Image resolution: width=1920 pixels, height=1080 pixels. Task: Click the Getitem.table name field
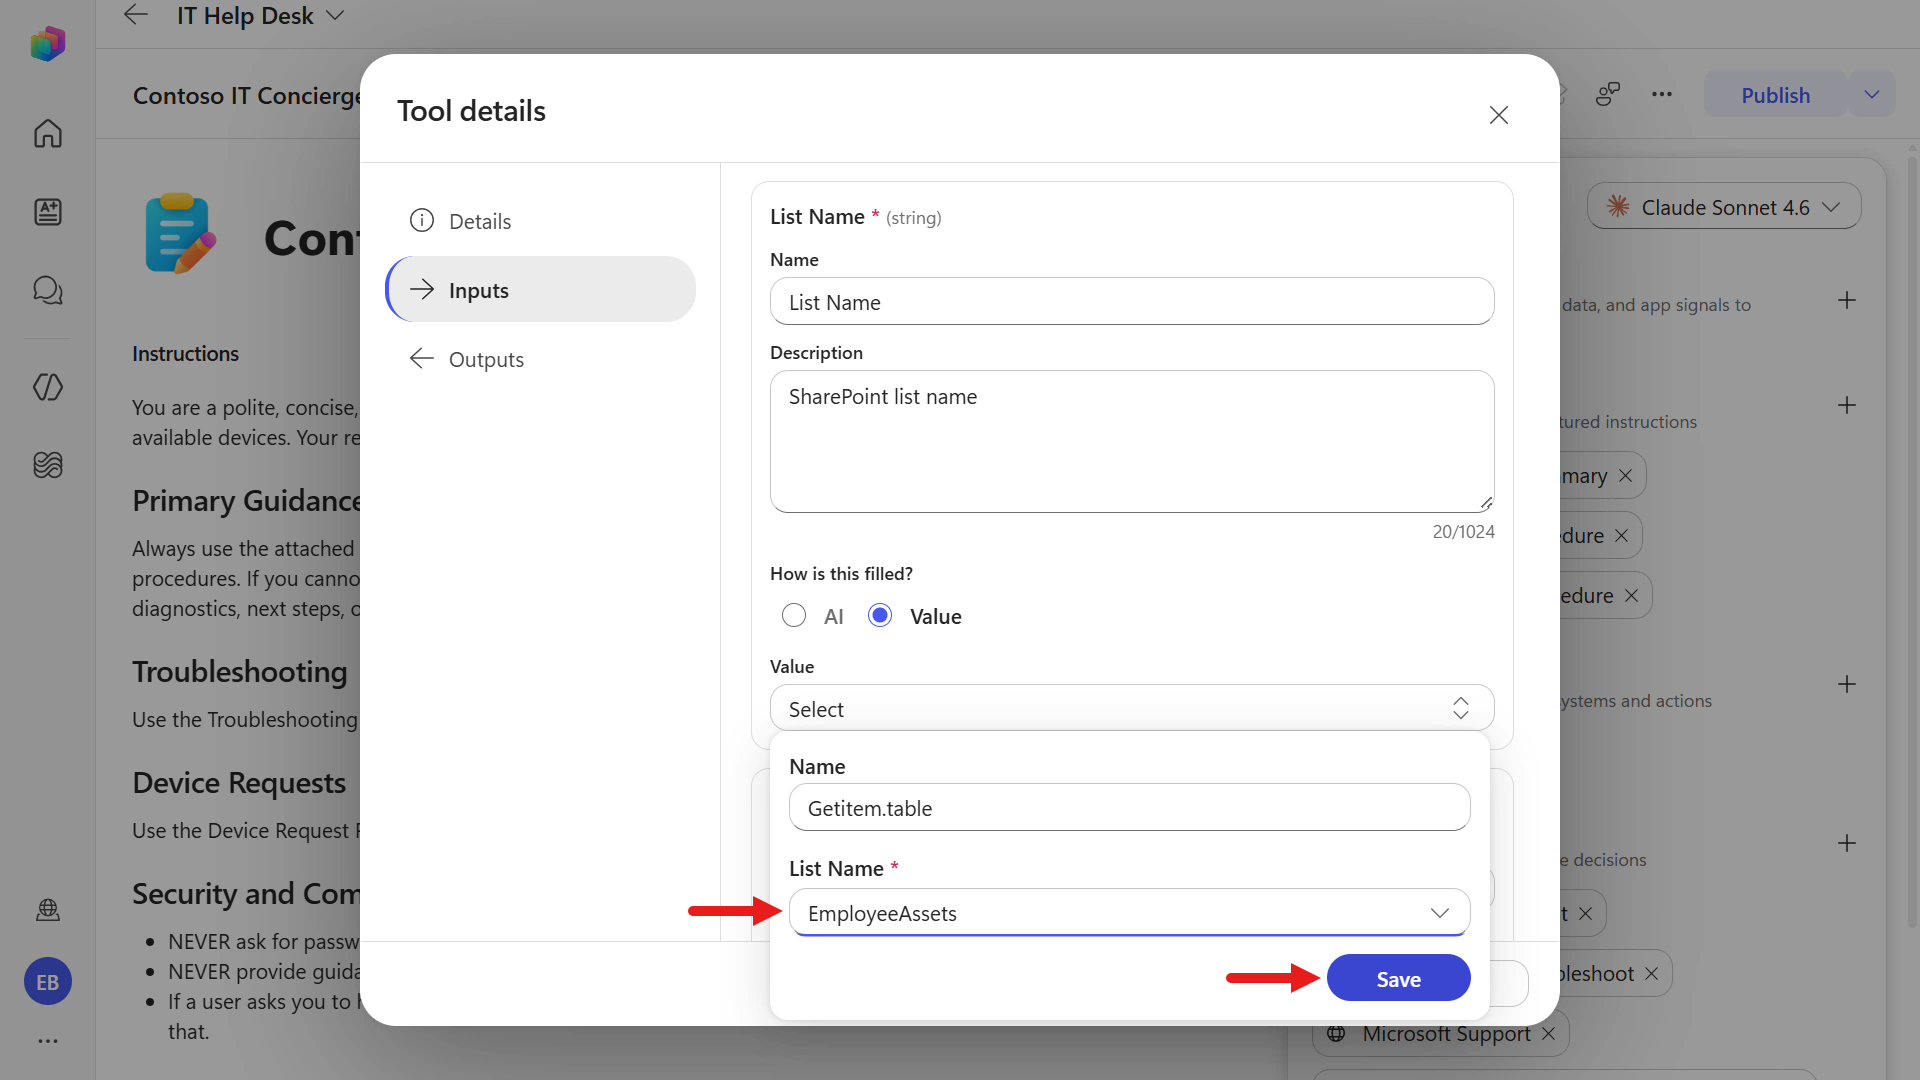click(x=1129, y=808)
